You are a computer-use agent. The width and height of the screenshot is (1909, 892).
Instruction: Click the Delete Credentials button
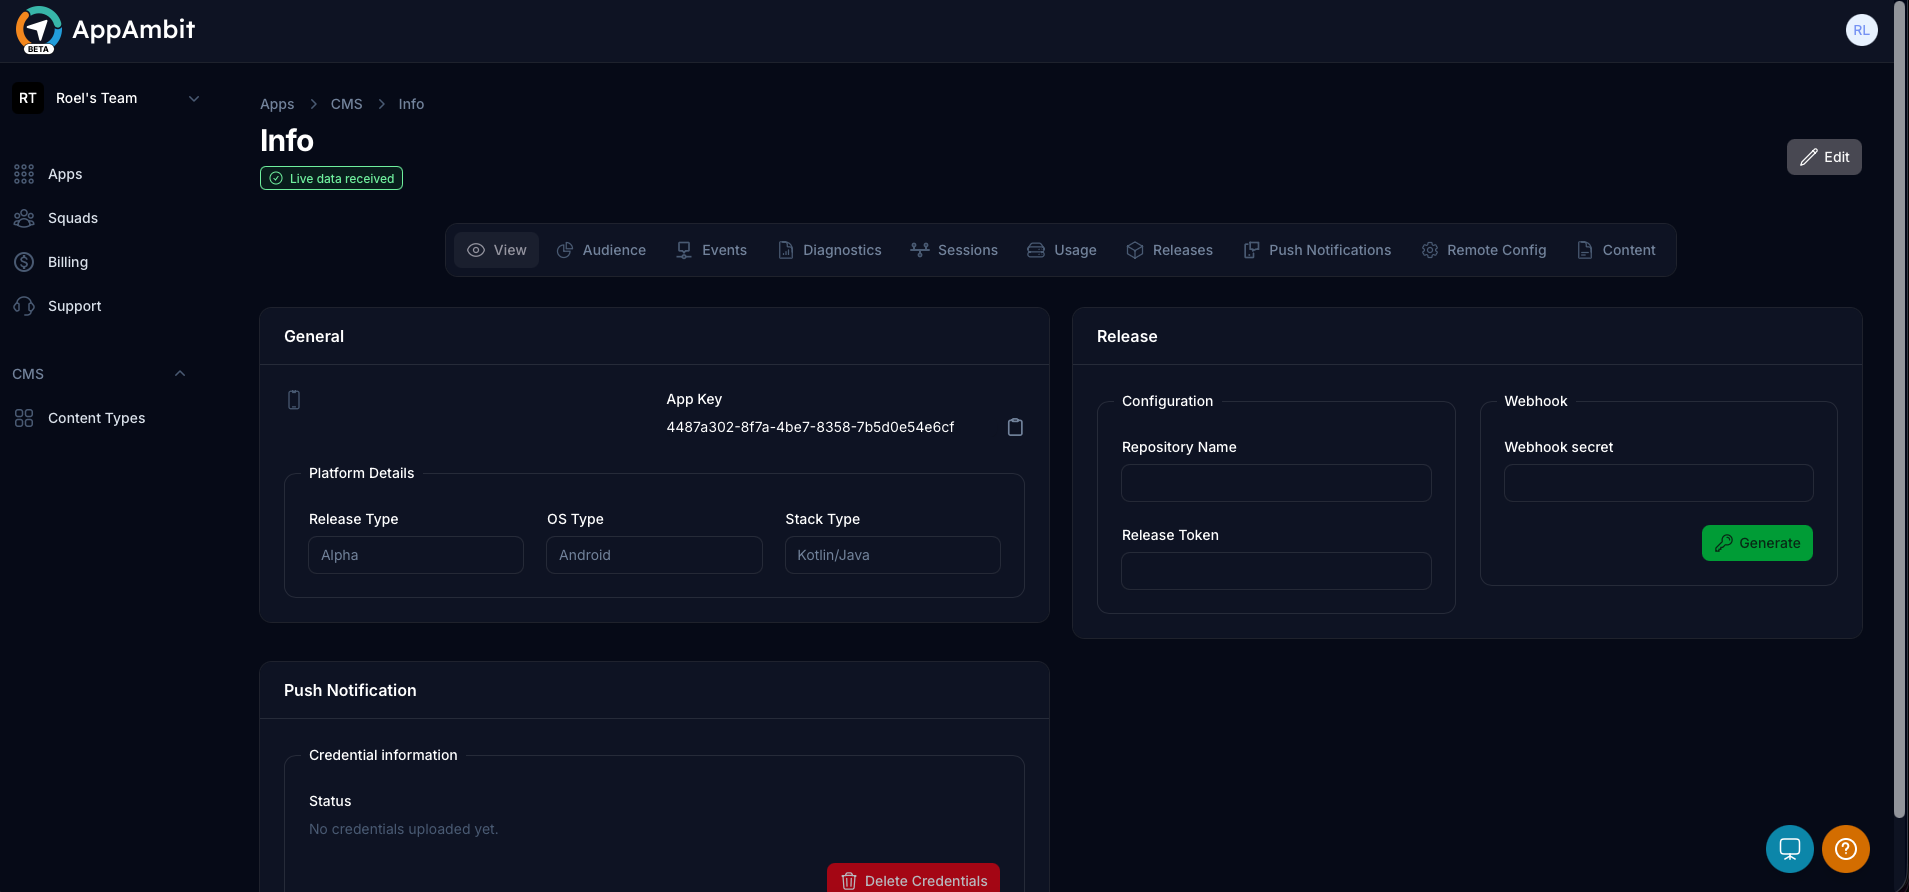click(913, 879)
